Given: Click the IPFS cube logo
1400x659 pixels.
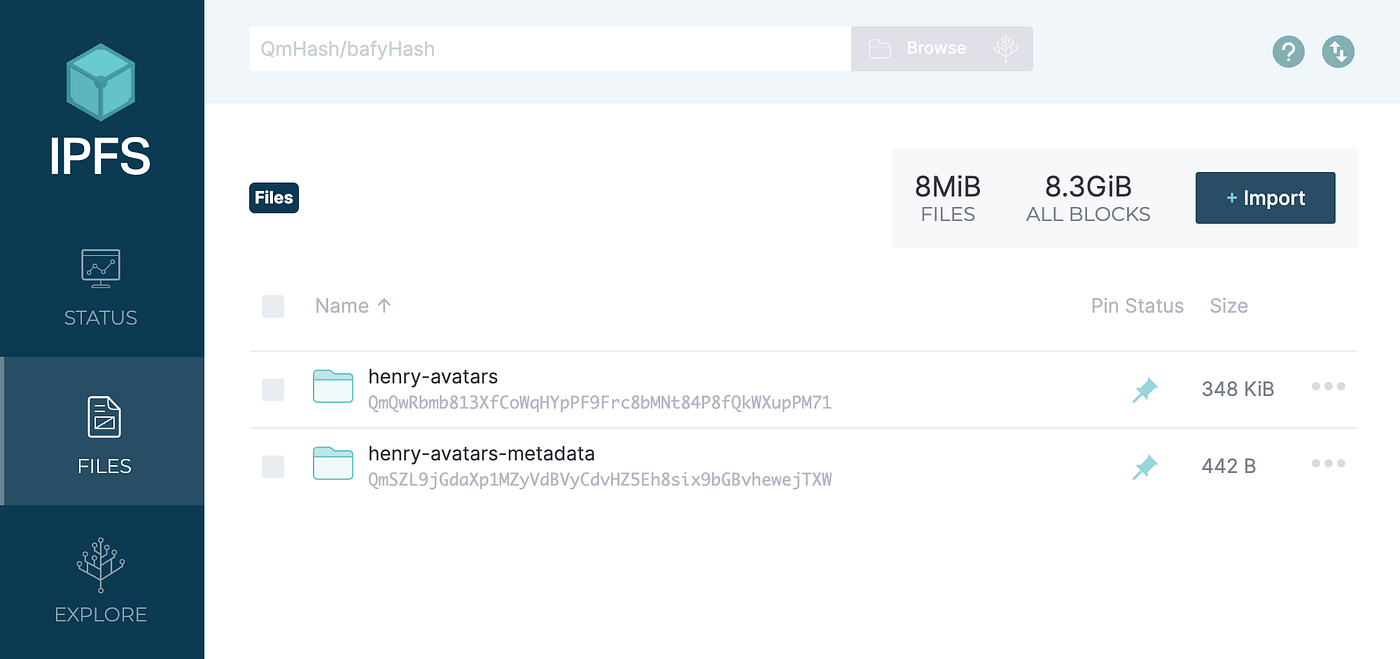Looking at the screenshot, I should [101, 82].
